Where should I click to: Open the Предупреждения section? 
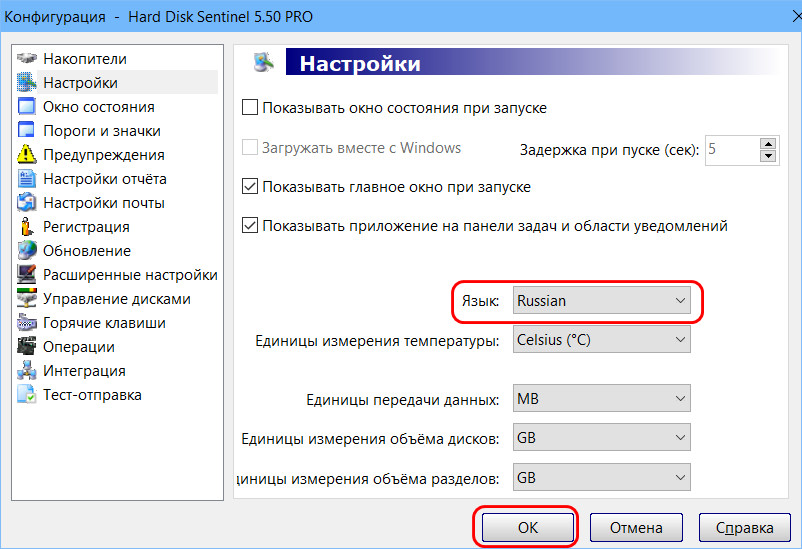click(x=104, y=155)
